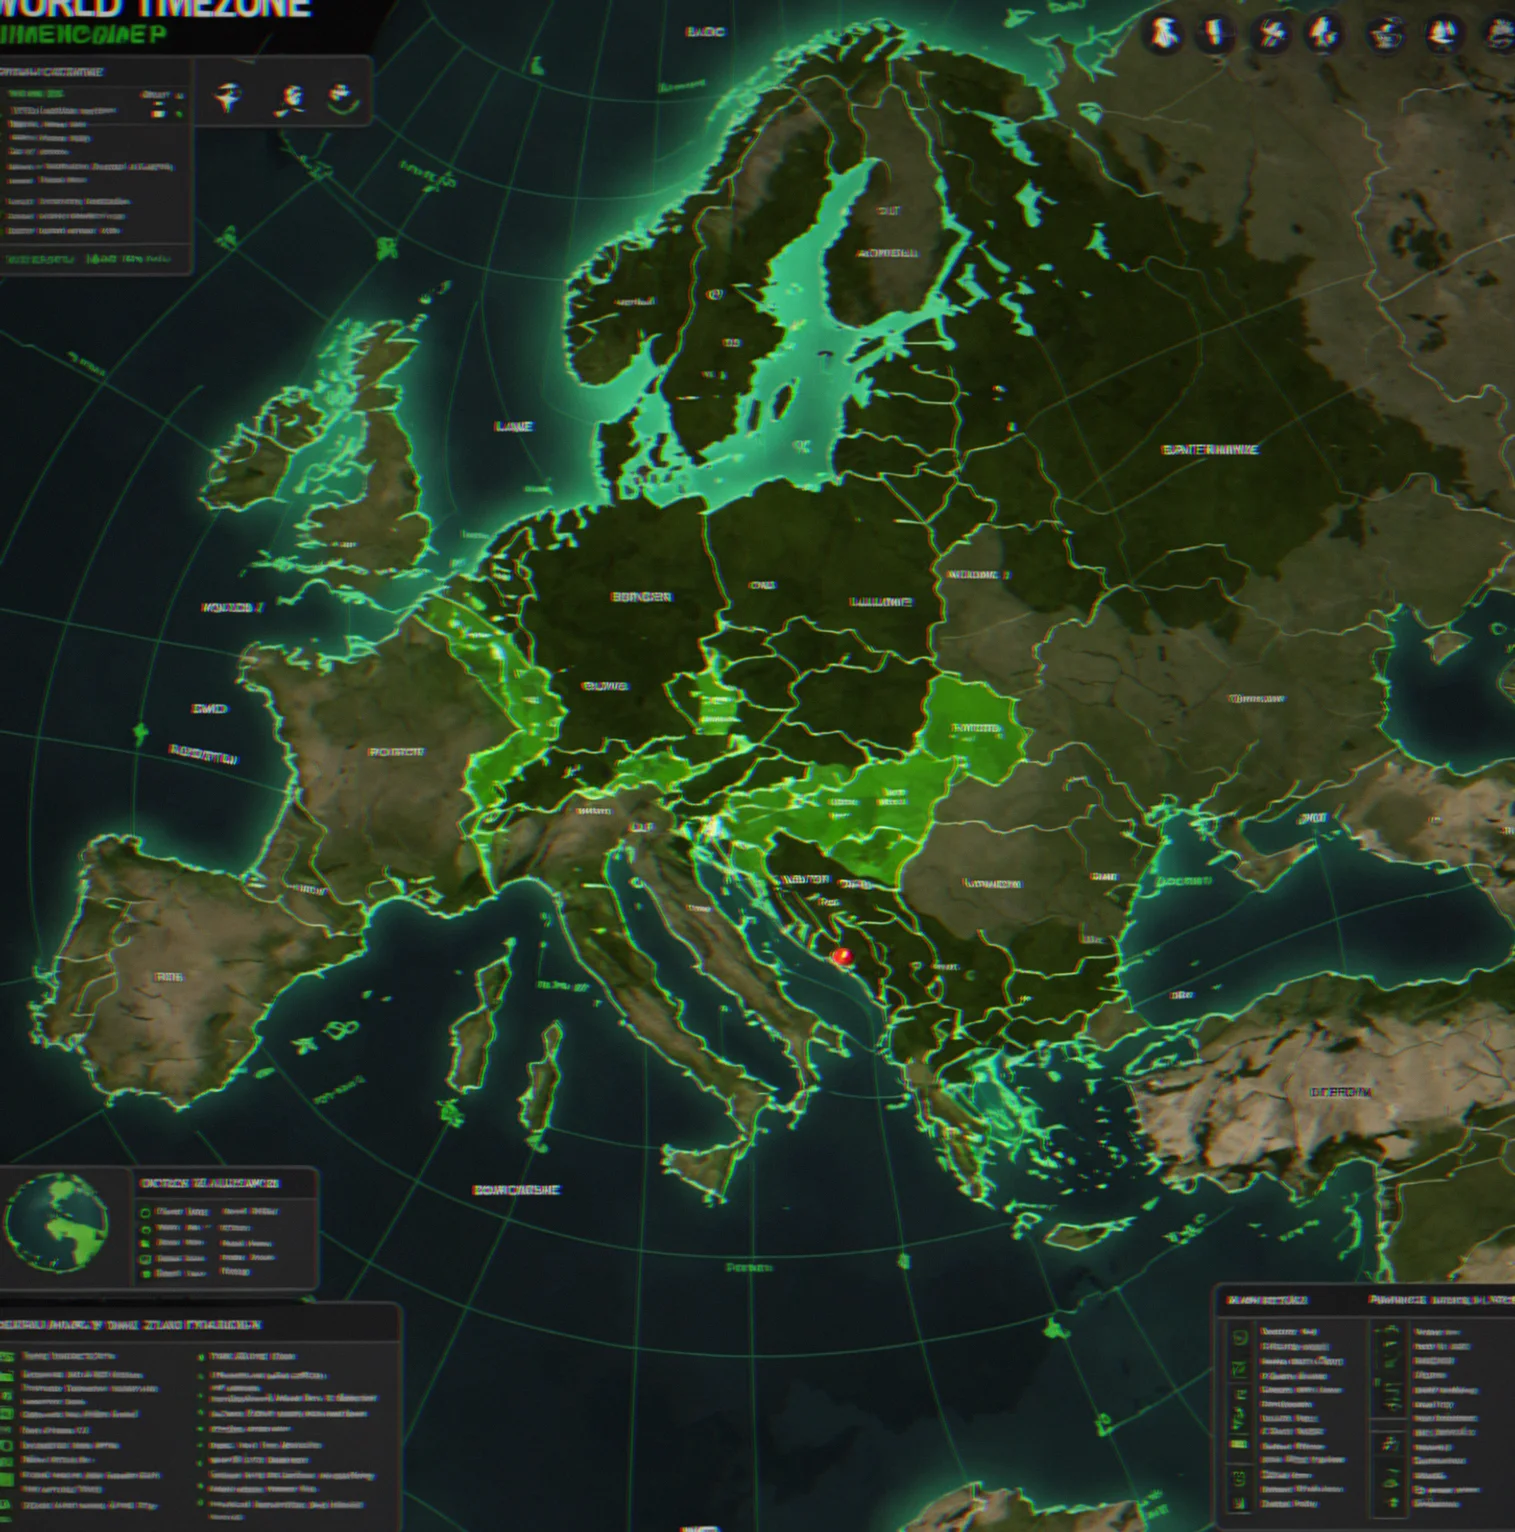Image resolution: width=1515 pixels, height=1532 pixels.
Task: Click the right icon in the top-left three-icon box
Action: click(x=341, y=97)
